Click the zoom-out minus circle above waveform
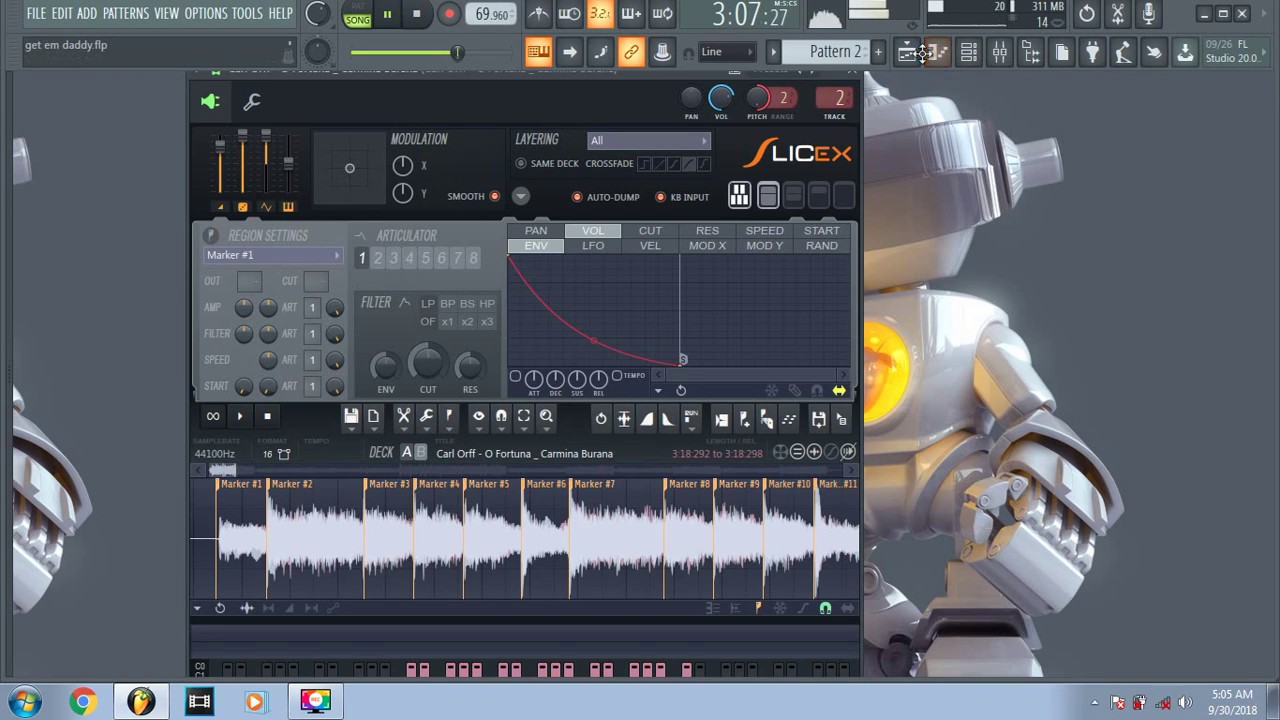The height and width of the screenshot is (720, 1280). pyautogui.click(x=797, y=452)
